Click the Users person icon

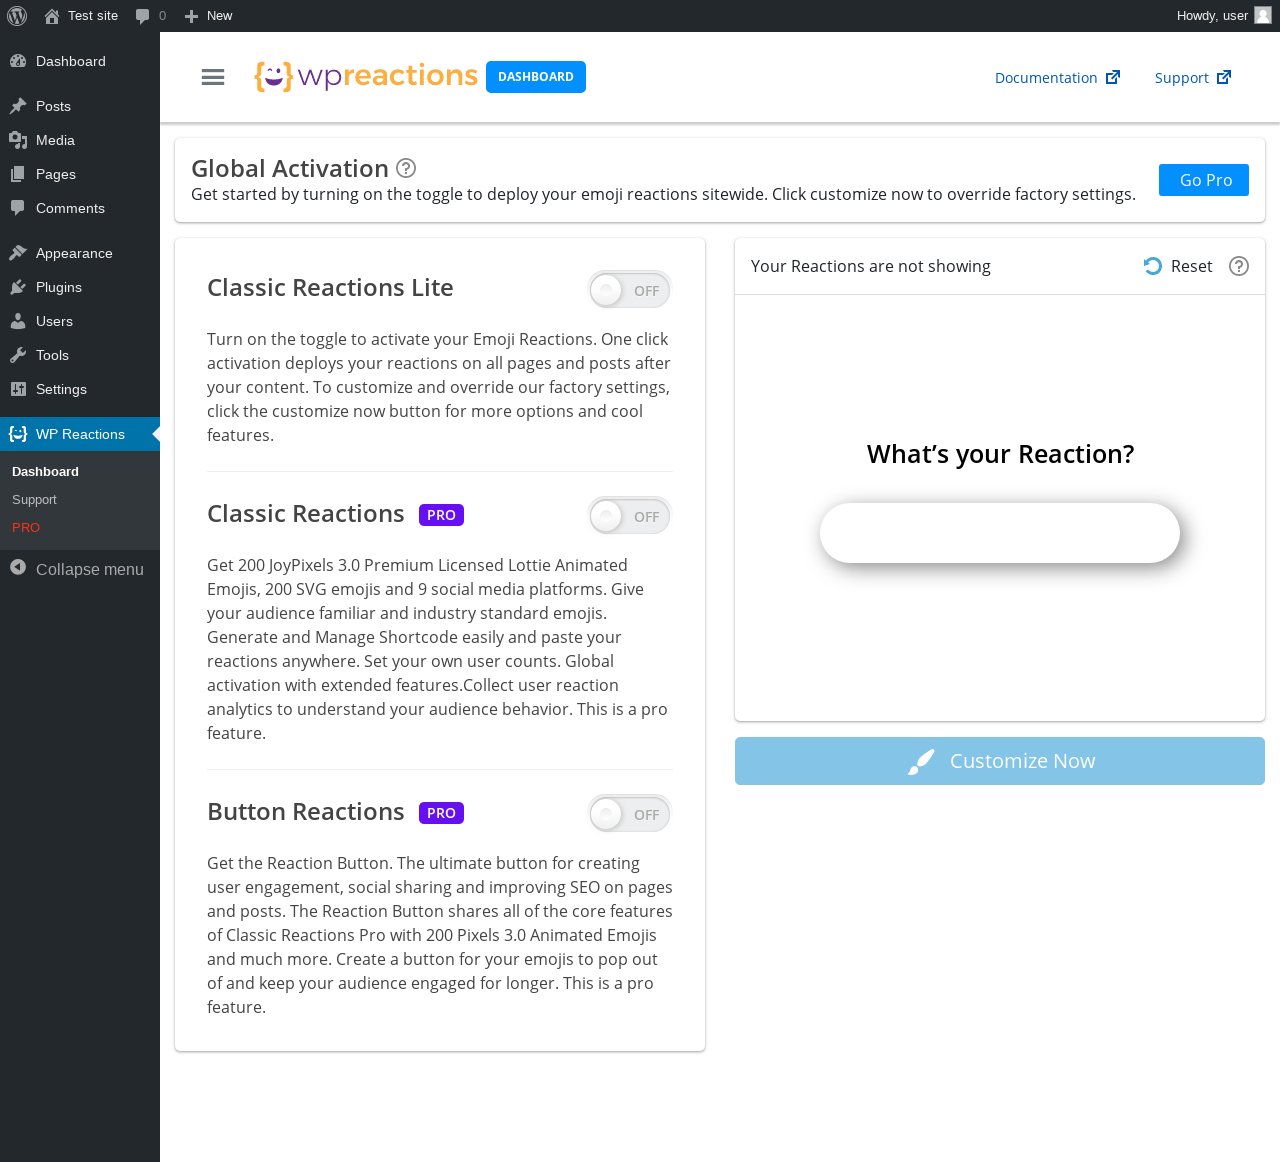click(18, 321)
